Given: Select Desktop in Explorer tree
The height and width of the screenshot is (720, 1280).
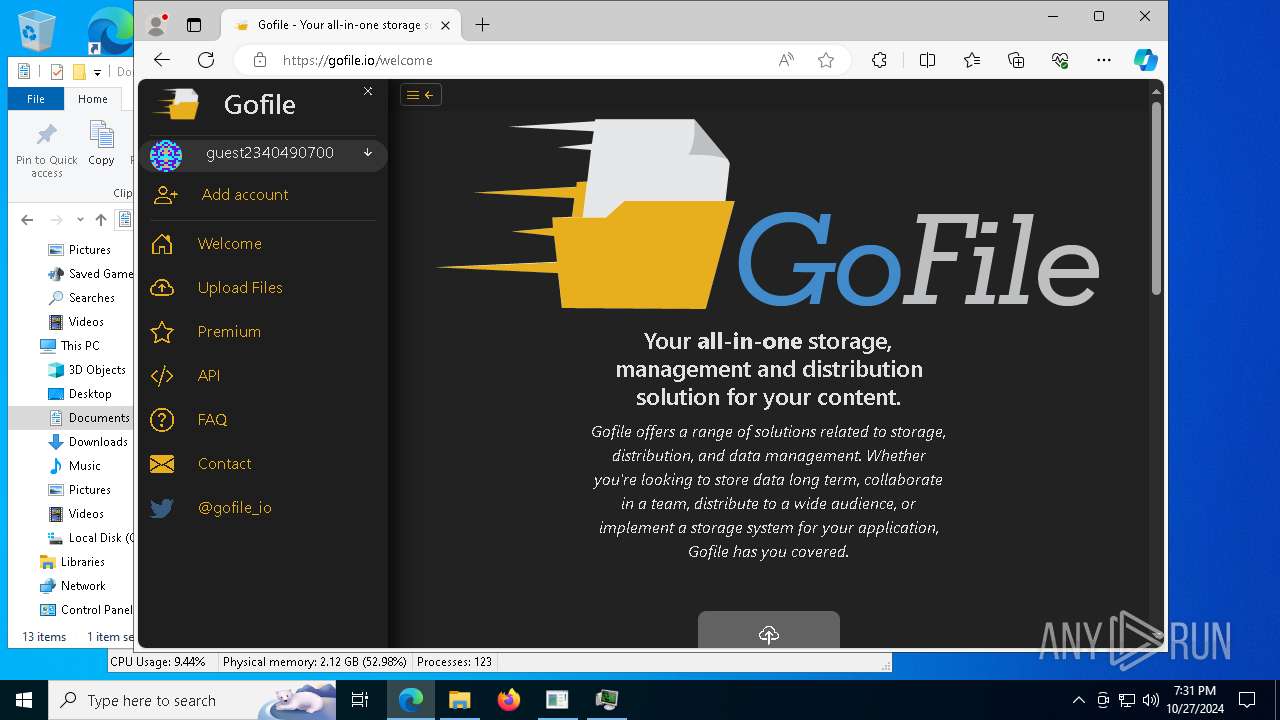Looking at the screenshot, I should [x=81, y=394].
